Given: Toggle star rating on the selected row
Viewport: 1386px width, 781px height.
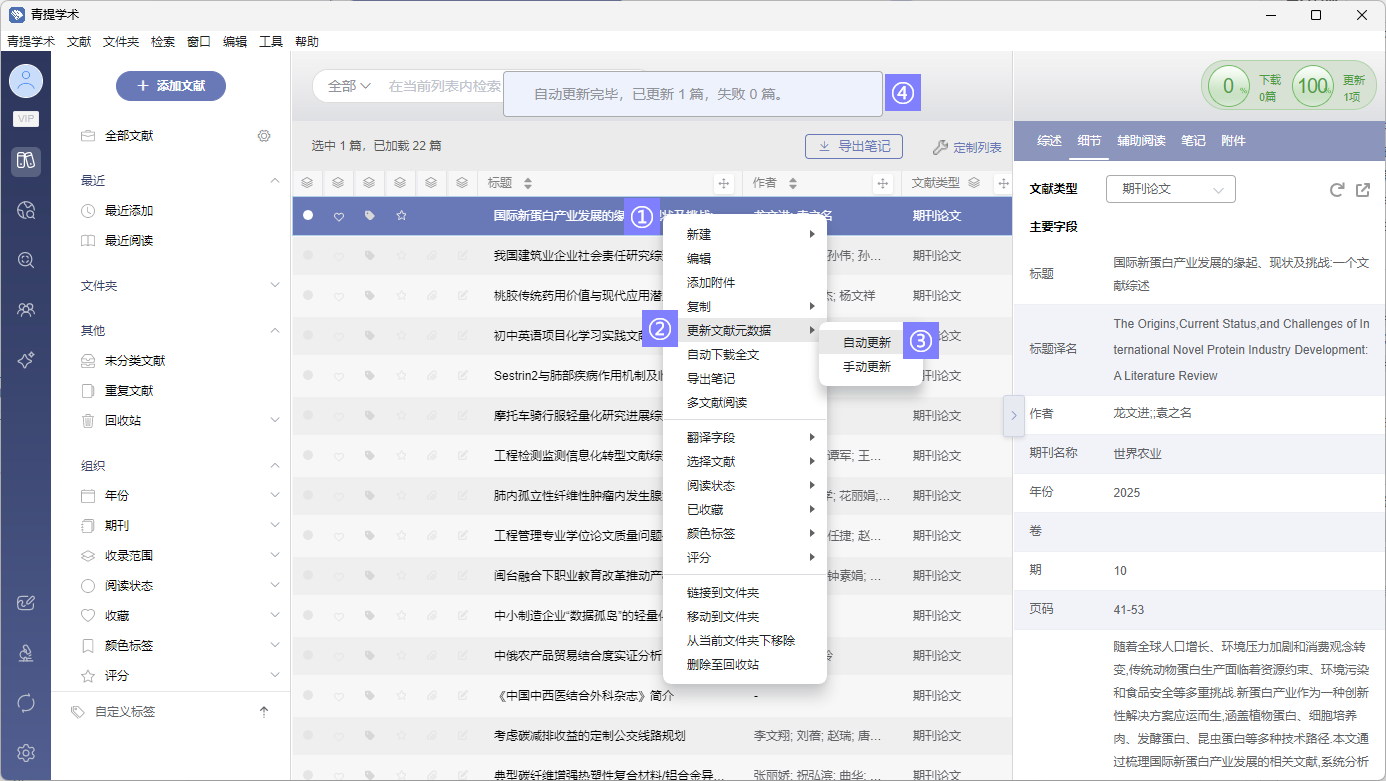Looking at the screenshot, I should click(x=401, y=216).
